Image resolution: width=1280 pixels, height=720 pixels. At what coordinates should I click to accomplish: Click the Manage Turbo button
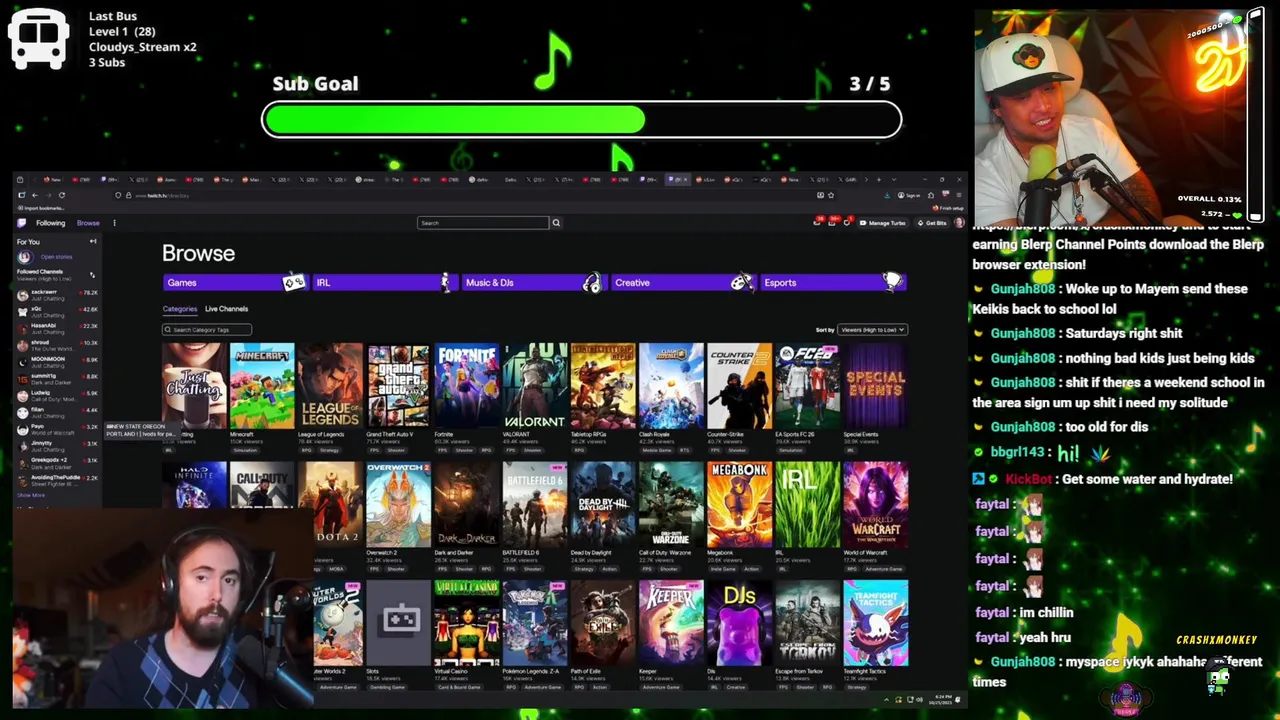point(883,223)
